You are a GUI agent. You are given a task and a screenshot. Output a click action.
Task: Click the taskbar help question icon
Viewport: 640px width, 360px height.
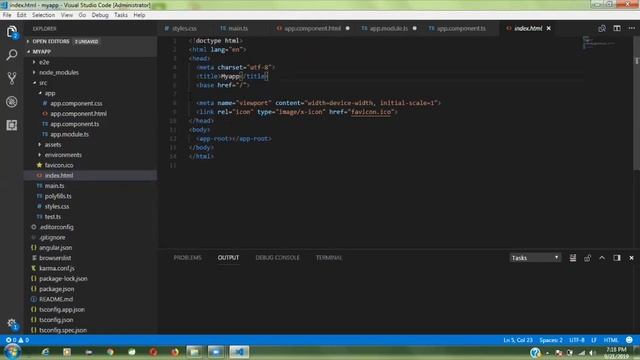(535, 352)
